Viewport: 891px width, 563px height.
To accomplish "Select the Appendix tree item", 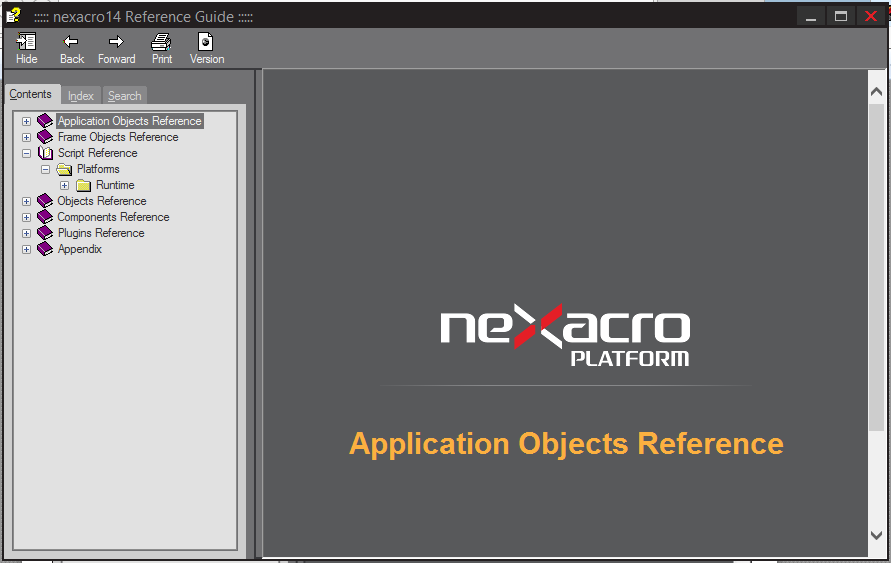I will pos(80,248).
